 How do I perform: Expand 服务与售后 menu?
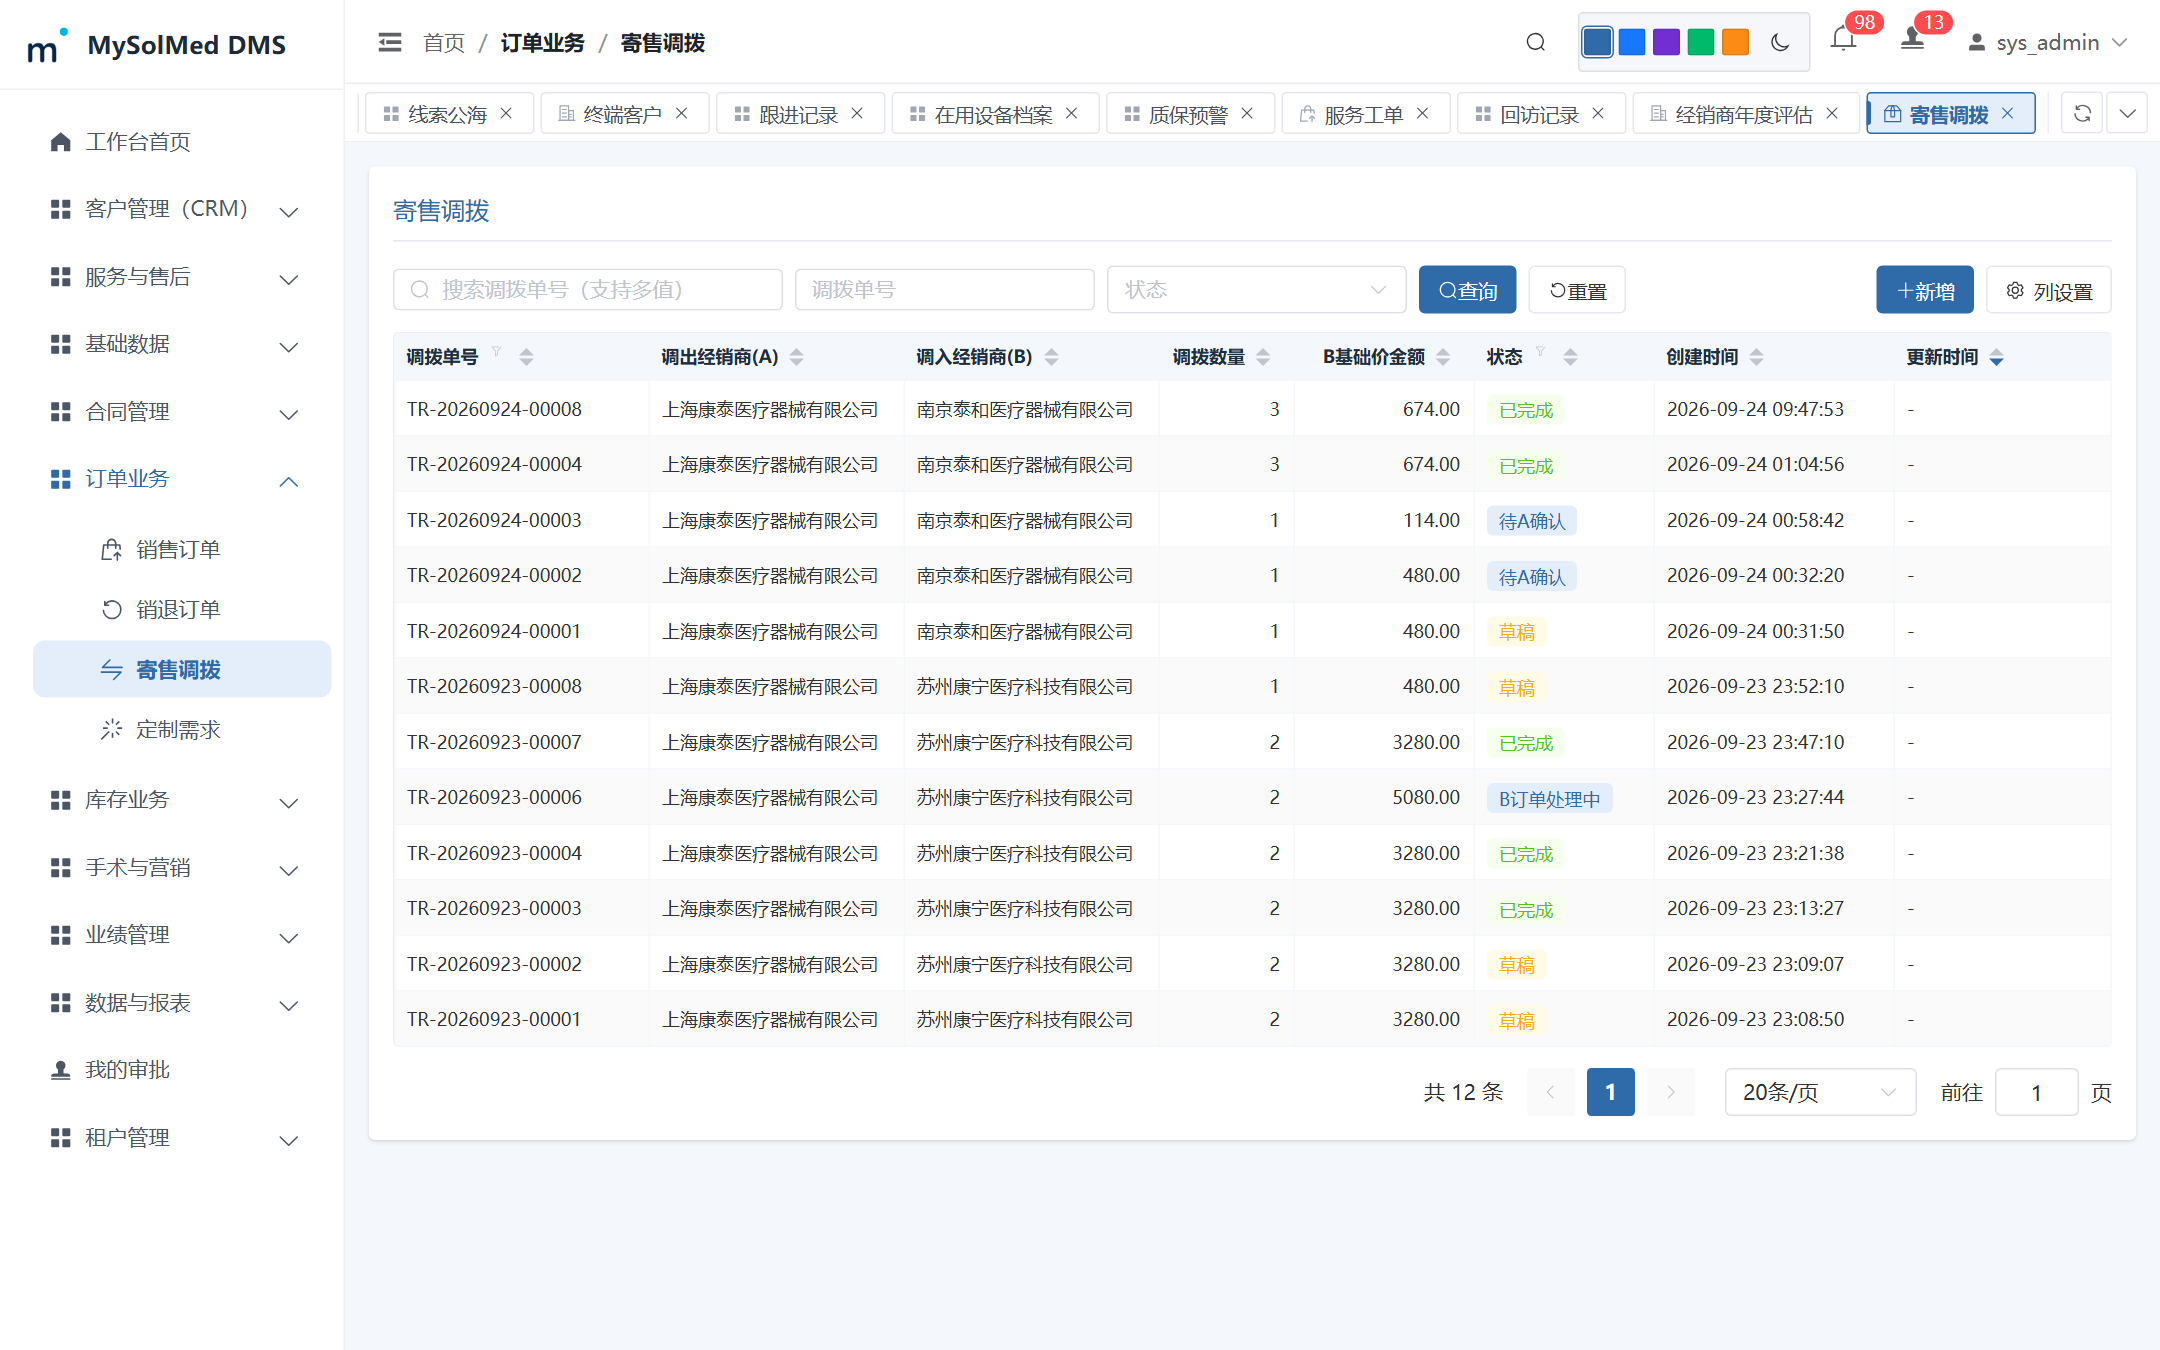click(x=182, y=277)
